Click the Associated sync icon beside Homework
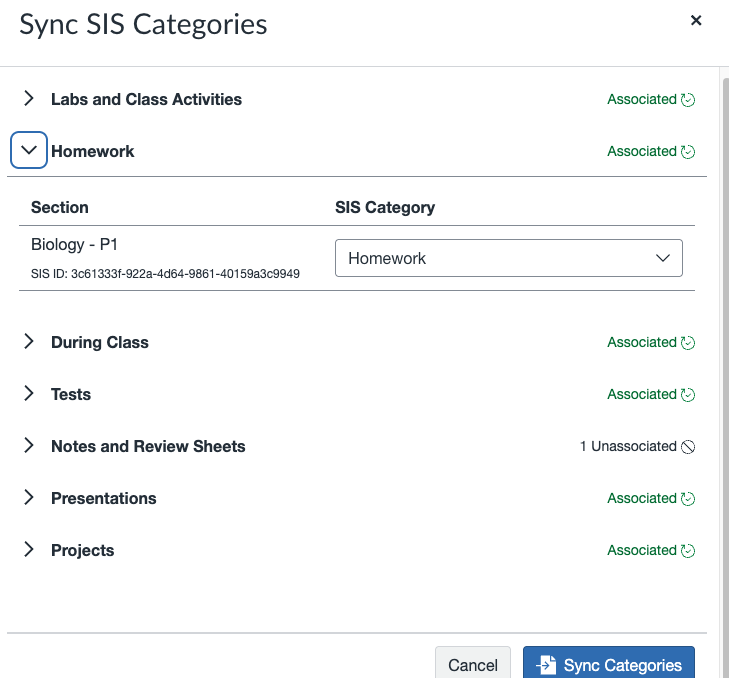Screen dimensions: 729x678 coord(688,152)
